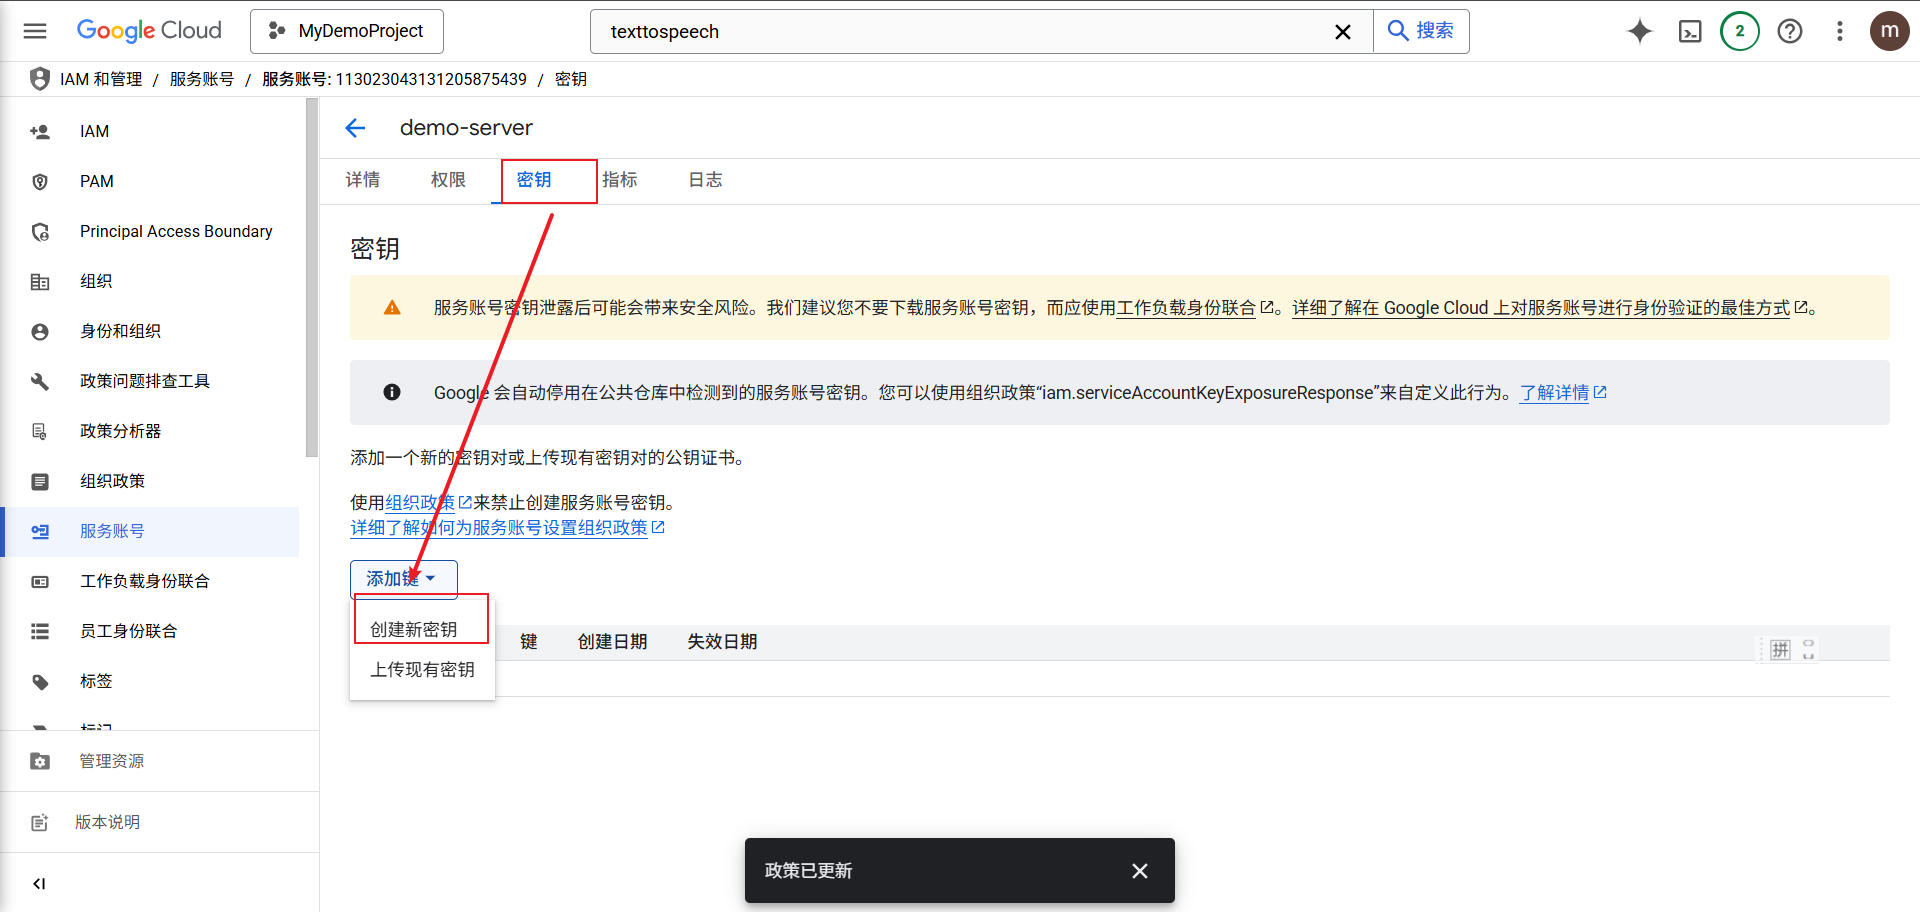1920x912 pixels.
Task: Clear the texttospeech search with the X icon
Action: click(x=1343, y=31)
